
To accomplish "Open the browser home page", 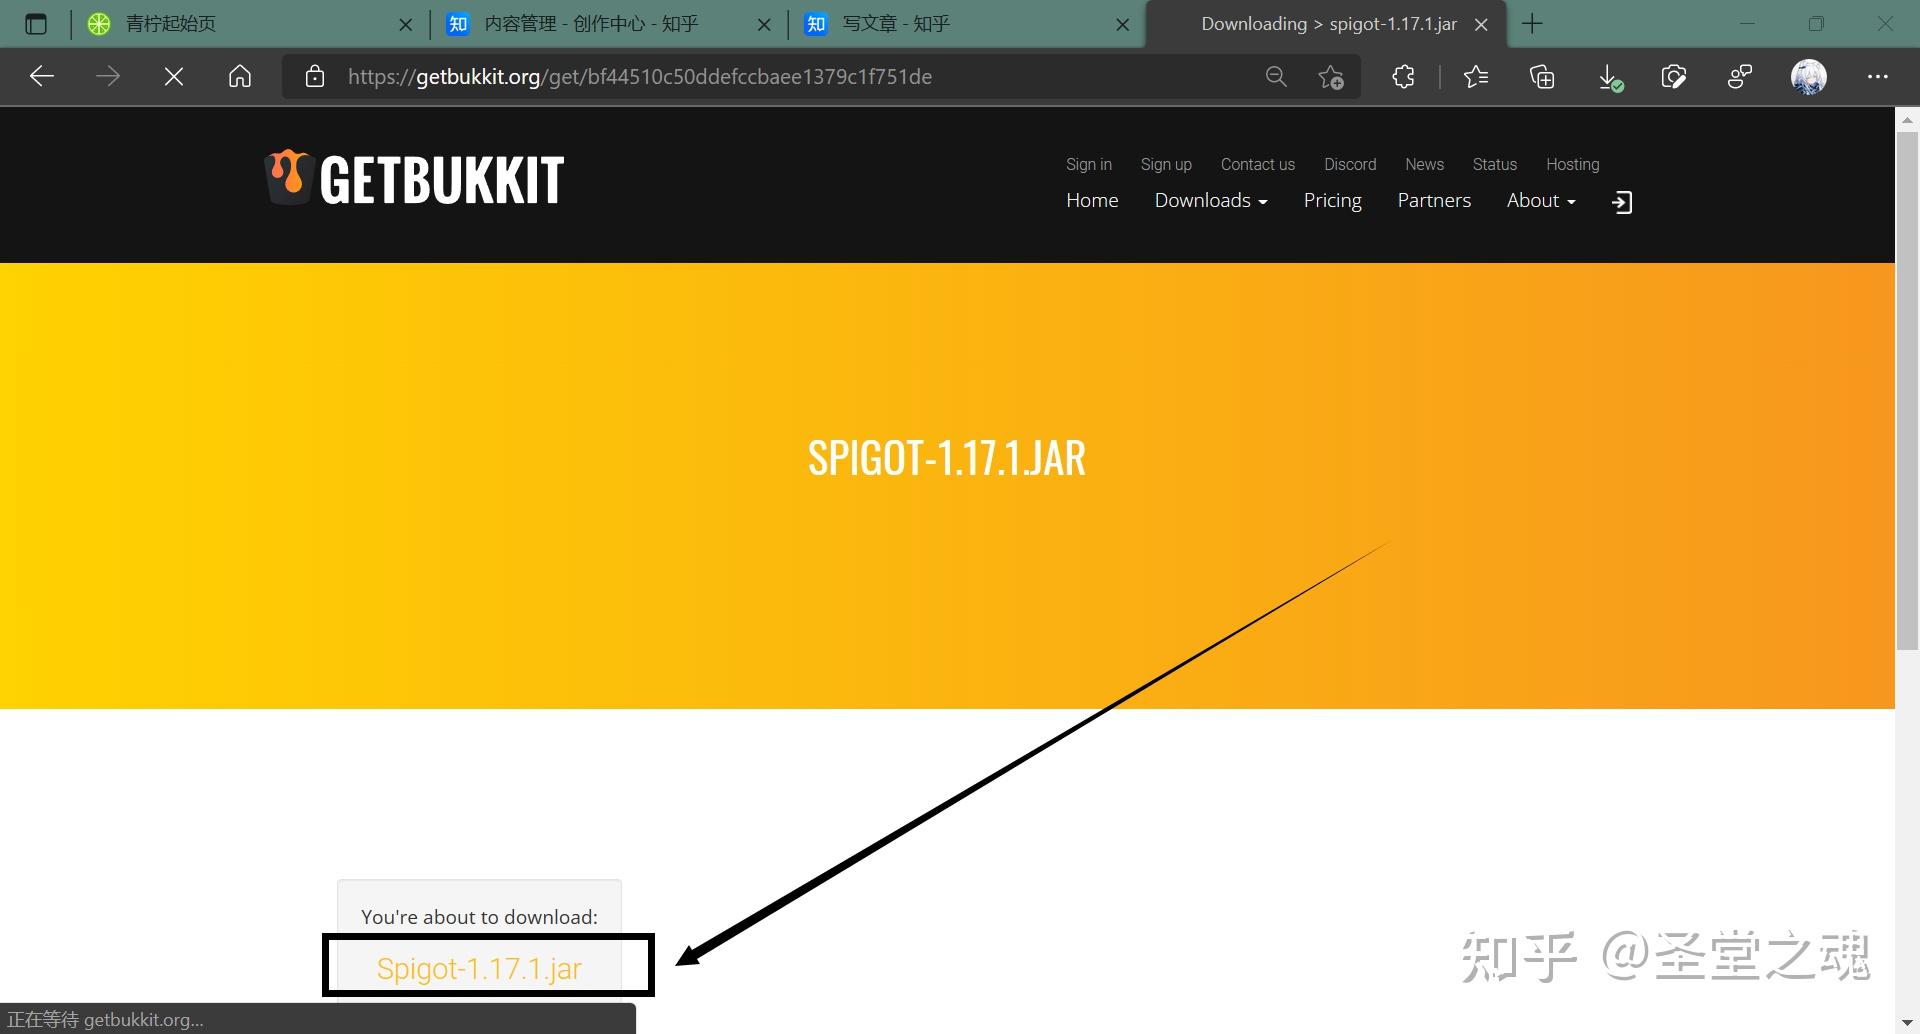I will pos(240,76).
